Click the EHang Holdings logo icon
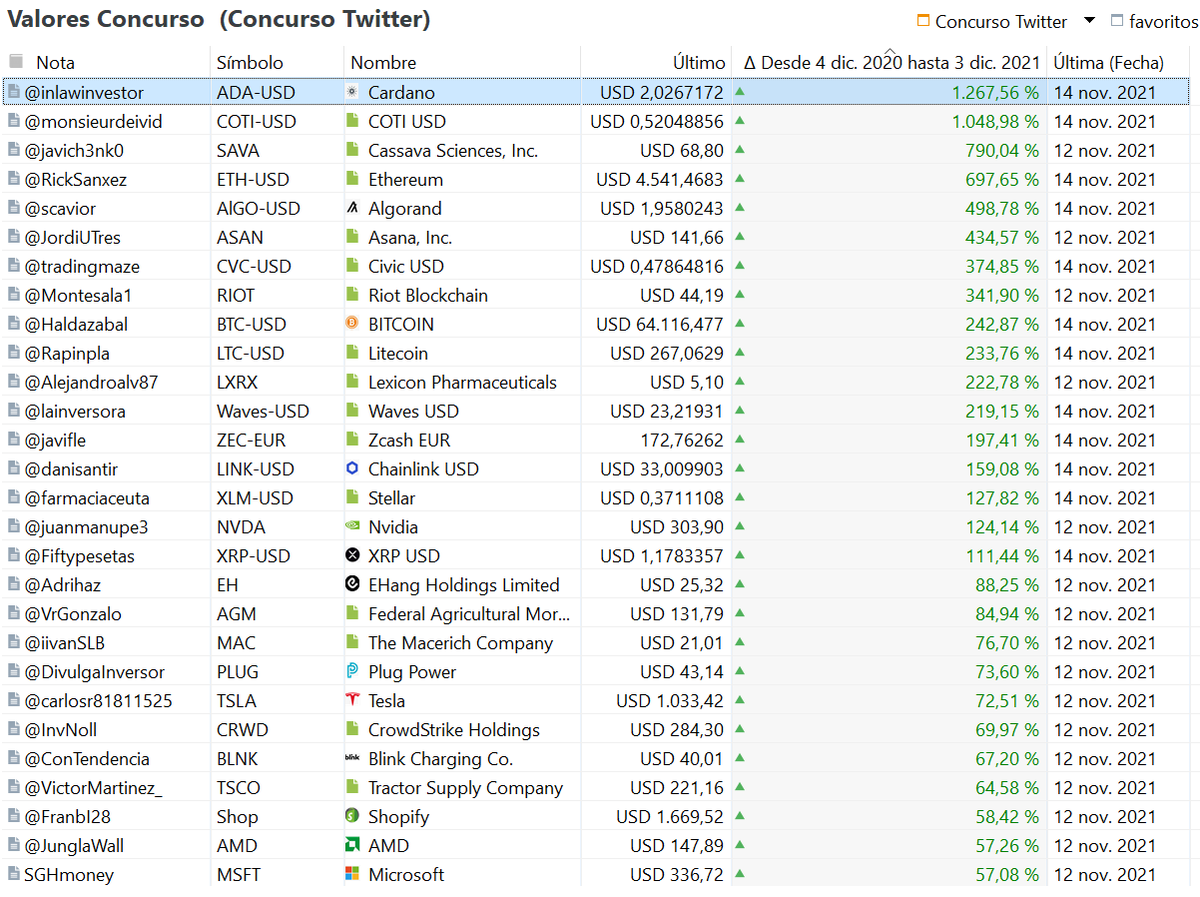 (x=352, y=585)
